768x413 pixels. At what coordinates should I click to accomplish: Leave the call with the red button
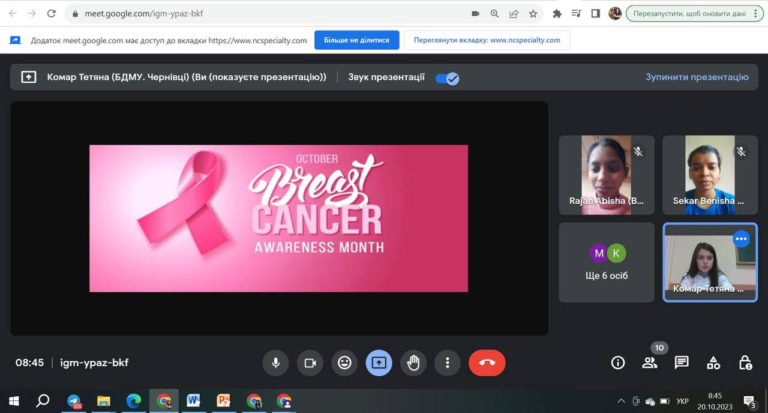(487, 362)
